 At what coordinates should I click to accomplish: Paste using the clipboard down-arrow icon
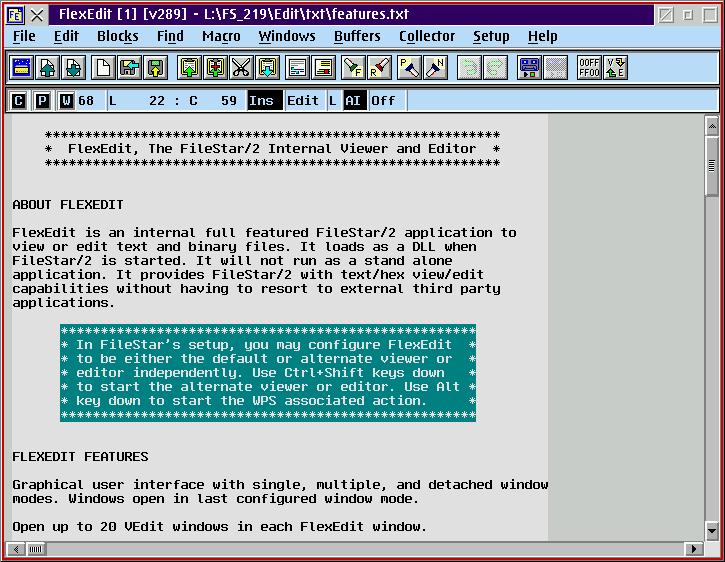coord(268,68)
